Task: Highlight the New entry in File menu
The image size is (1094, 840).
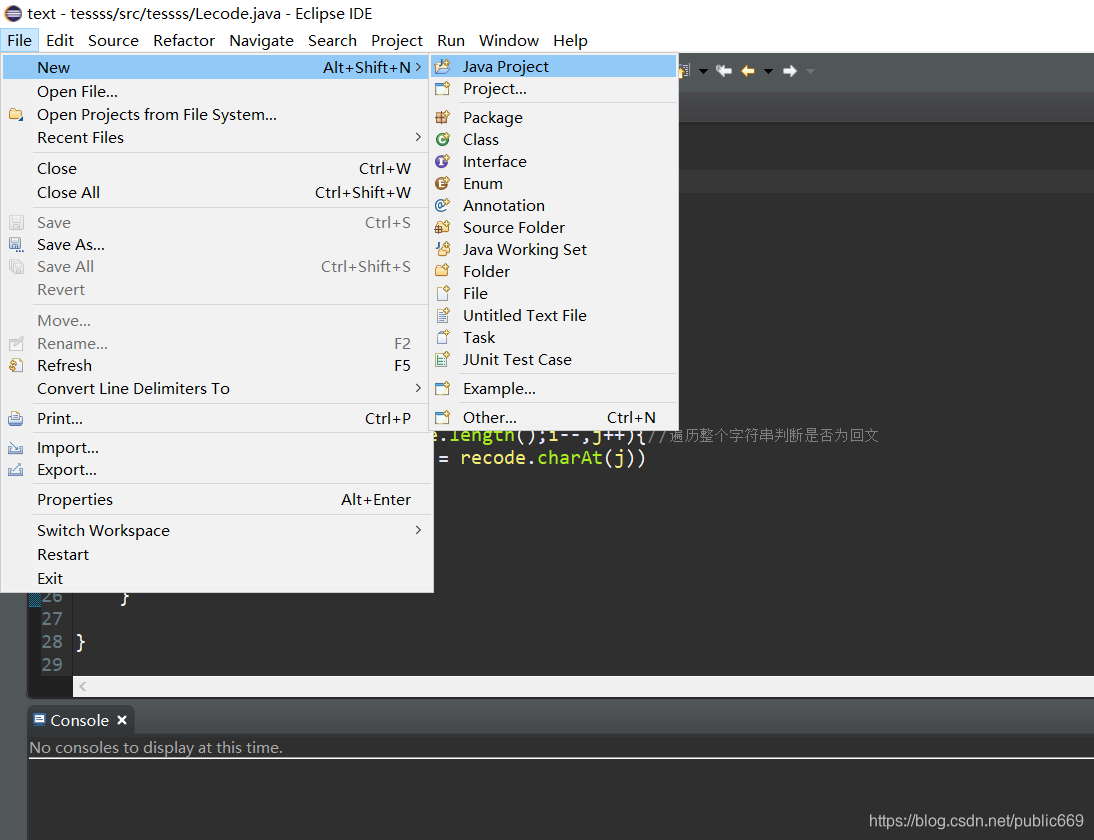Action: pos(216,68)
